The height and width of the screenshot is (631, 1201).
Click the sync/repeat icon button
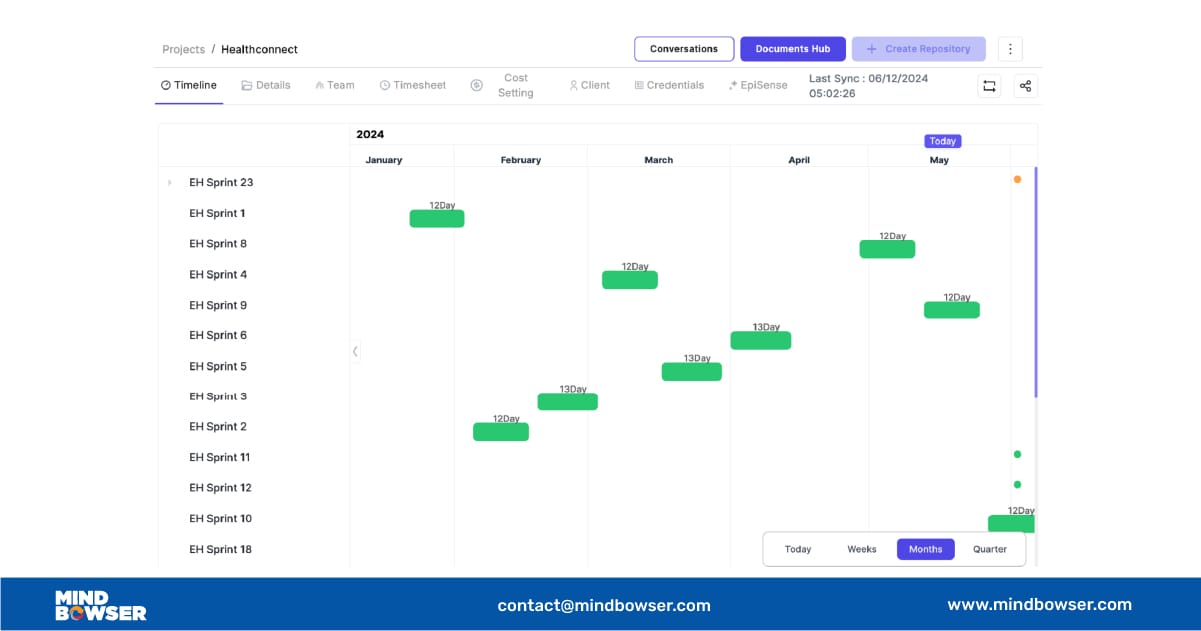[989, 86]
